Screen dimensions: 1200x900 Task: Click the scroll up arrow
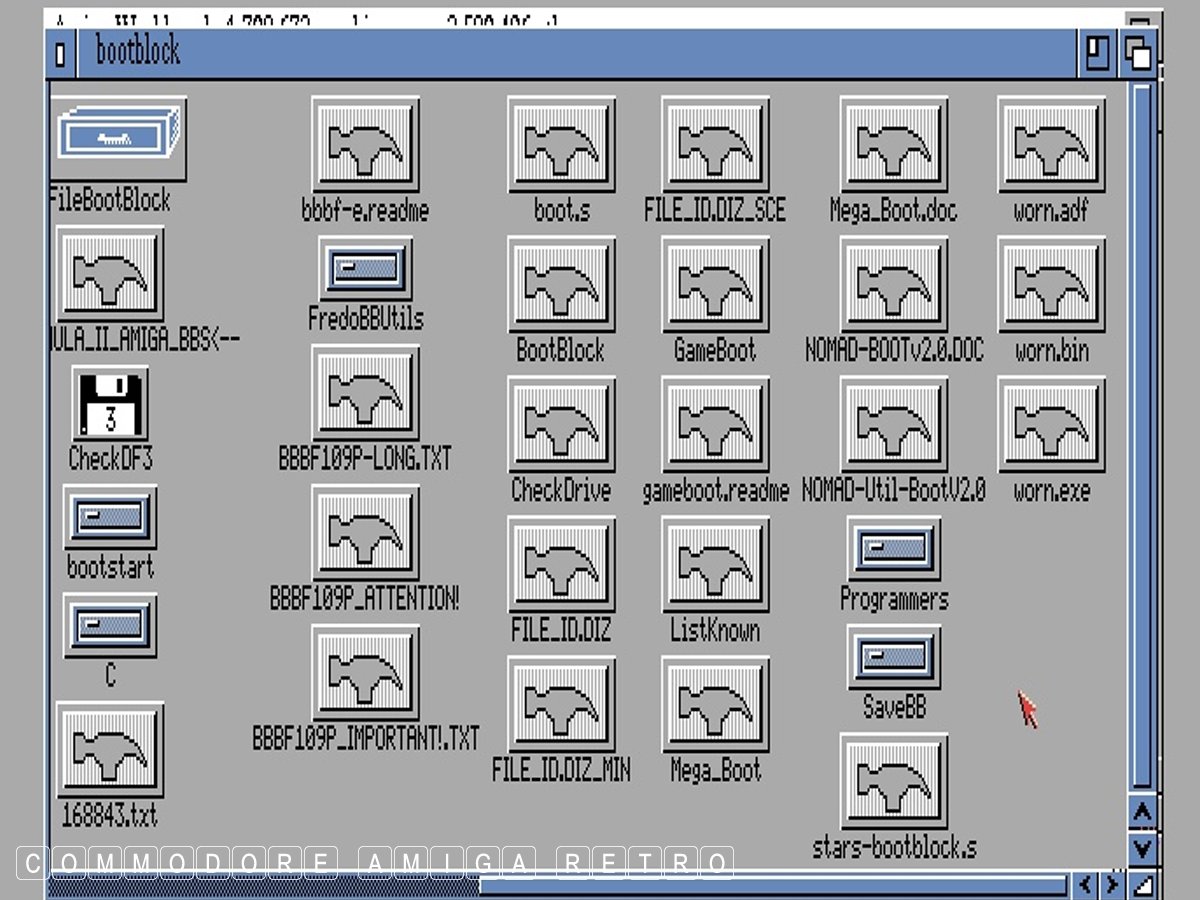point(1143,812)
